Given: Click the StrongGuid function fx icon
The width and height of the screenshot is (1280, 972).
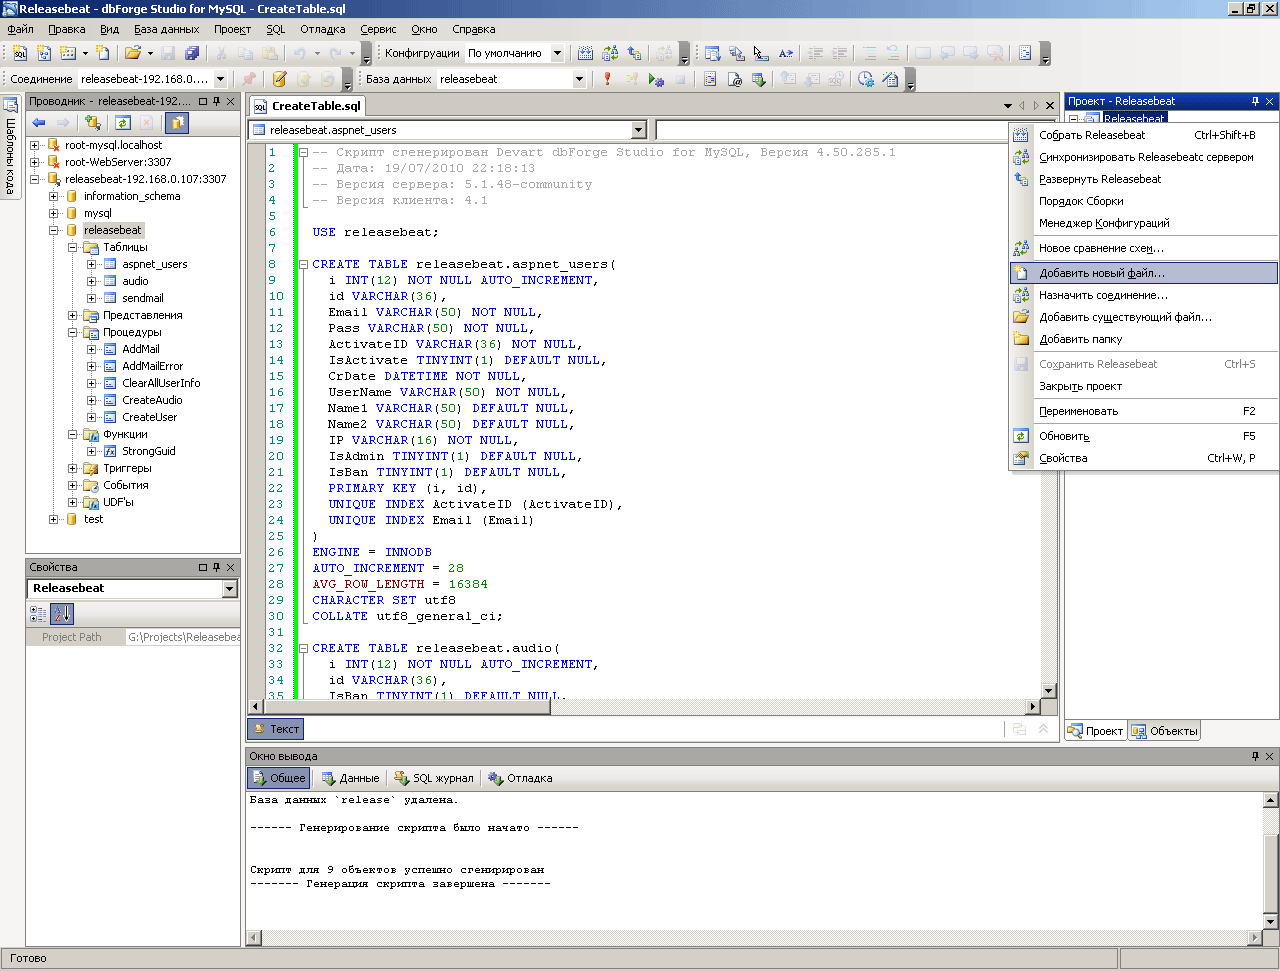Looking at the screenshot, I should [110, 451].
